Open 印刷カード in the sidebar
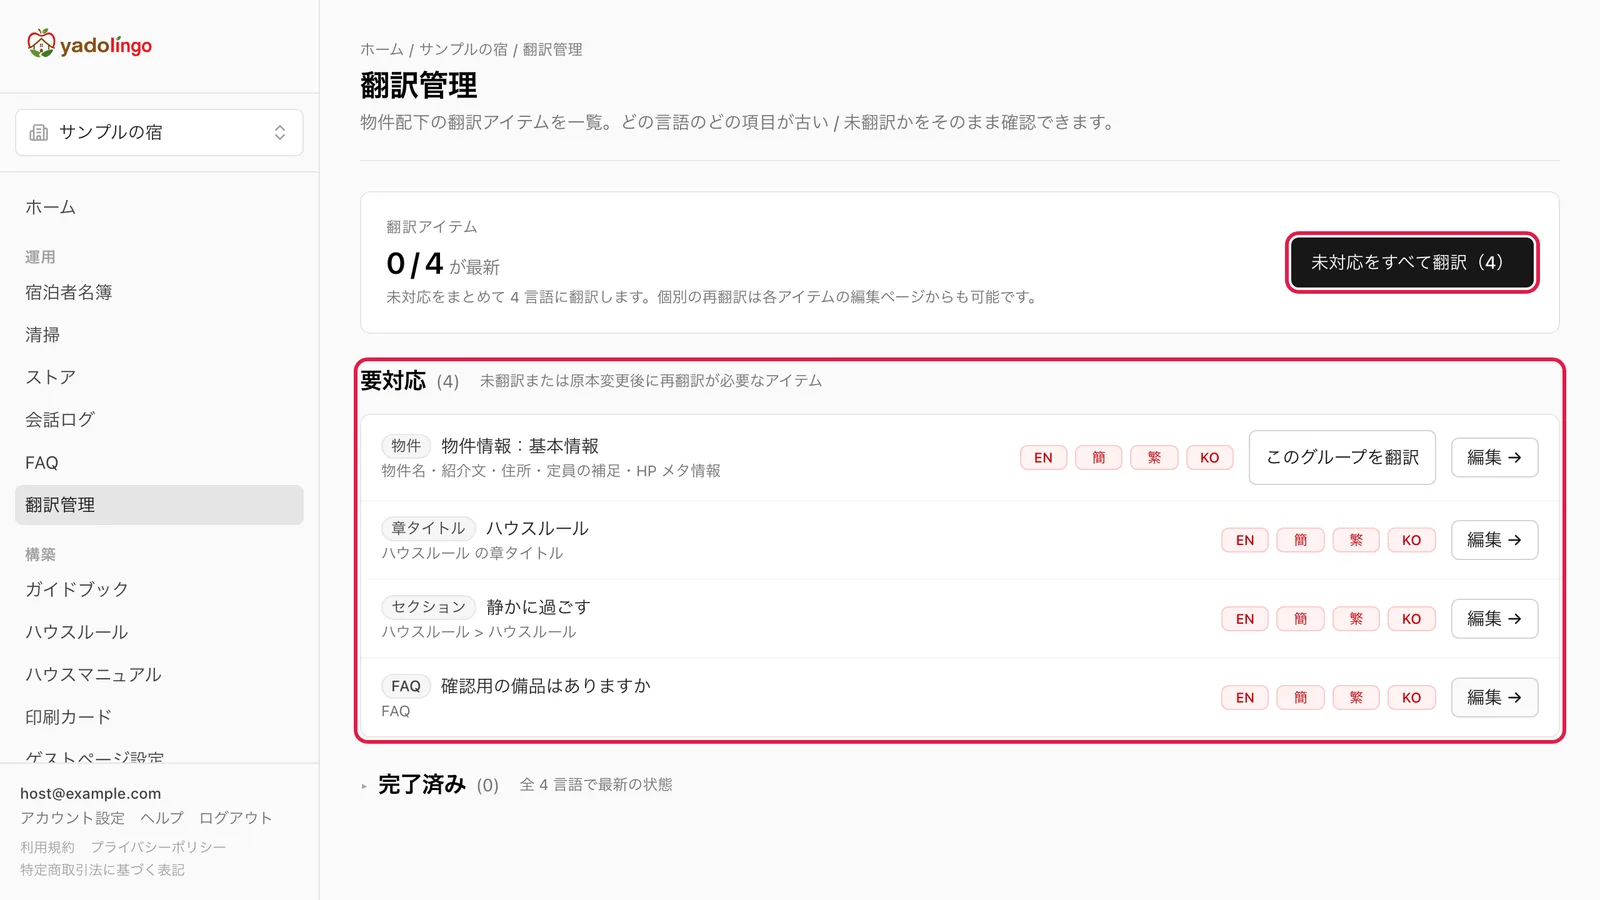This screenshot has height=900, width=1600. click(69, 717)
